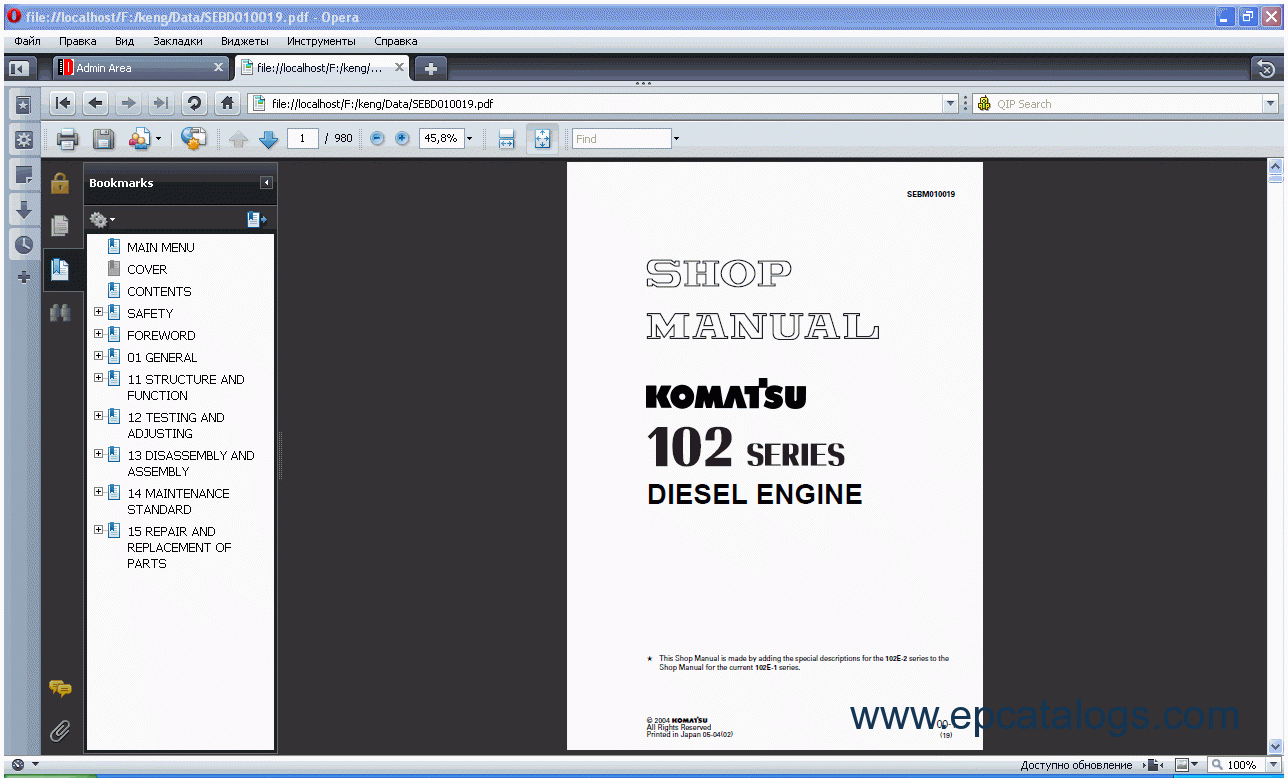Switch to the Admin Area tab
This screenshot has width=1288, height=778.
coord(141,68)
